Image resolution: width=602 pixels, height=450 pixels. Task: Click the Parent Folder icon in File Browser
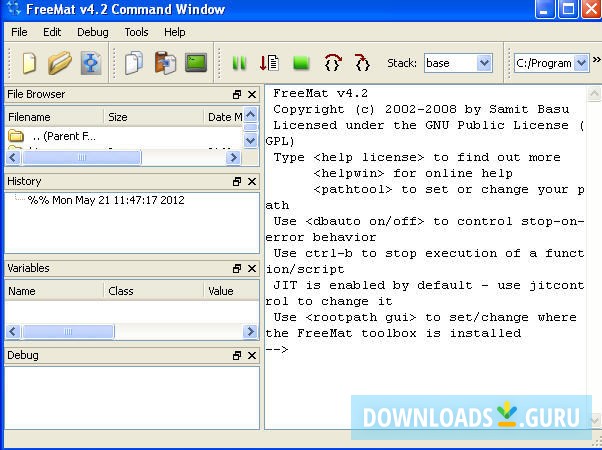[x=16, y=136]
